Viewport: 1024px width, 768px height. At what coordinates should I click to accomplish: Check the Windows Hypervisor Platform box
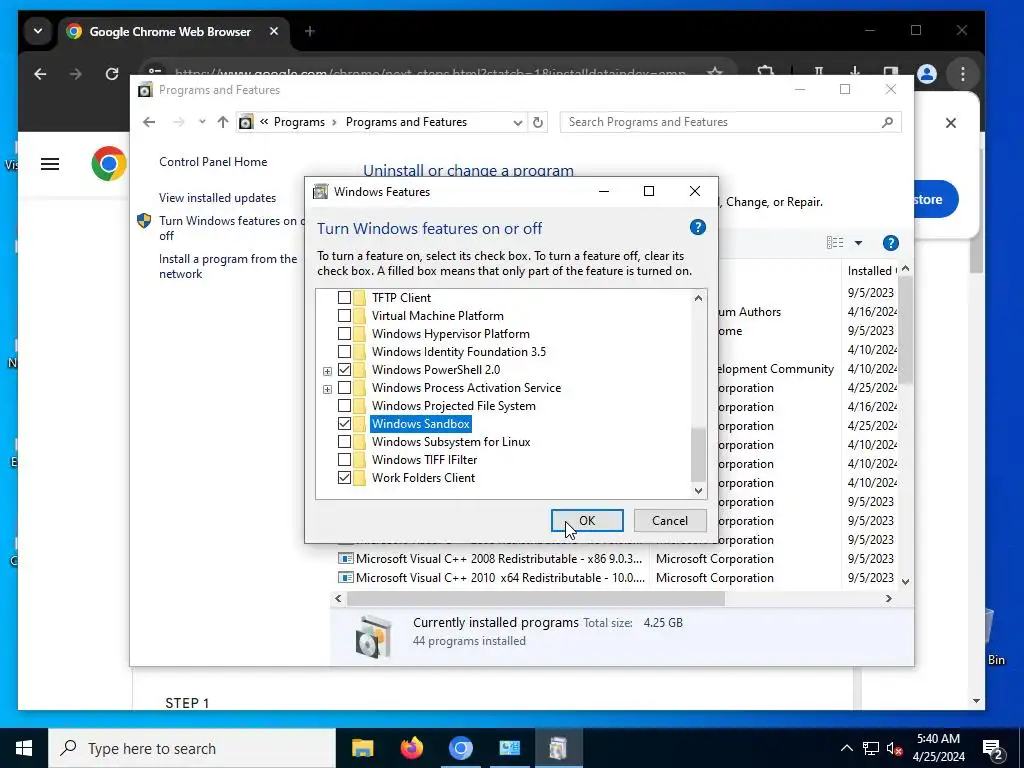(344, 334)
